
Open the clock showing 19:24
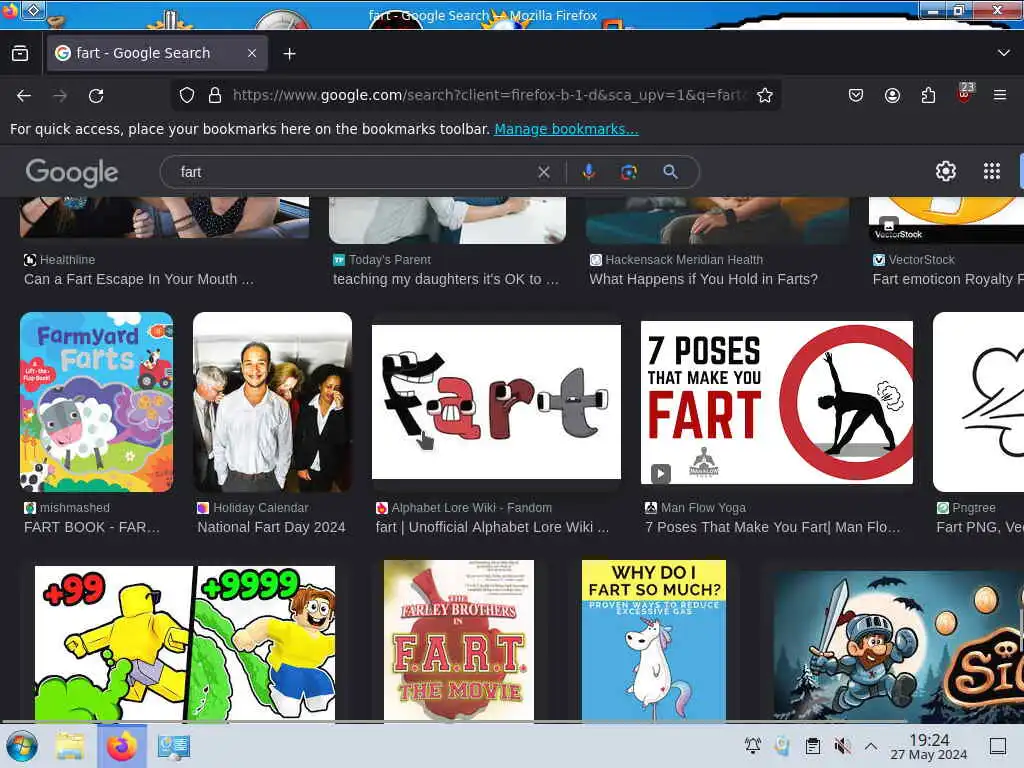pyautogui.click(x=929, y=746)
